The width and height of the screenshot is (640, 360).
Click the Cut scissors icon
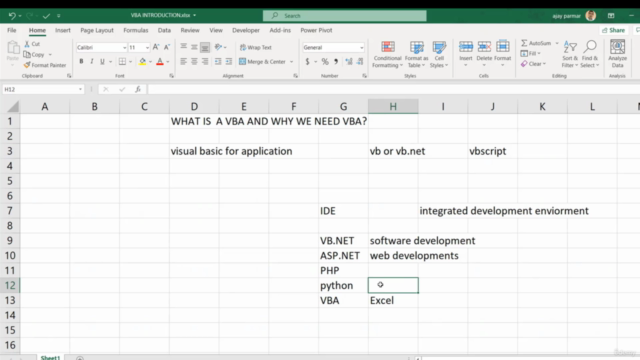(x=27, y=44)
